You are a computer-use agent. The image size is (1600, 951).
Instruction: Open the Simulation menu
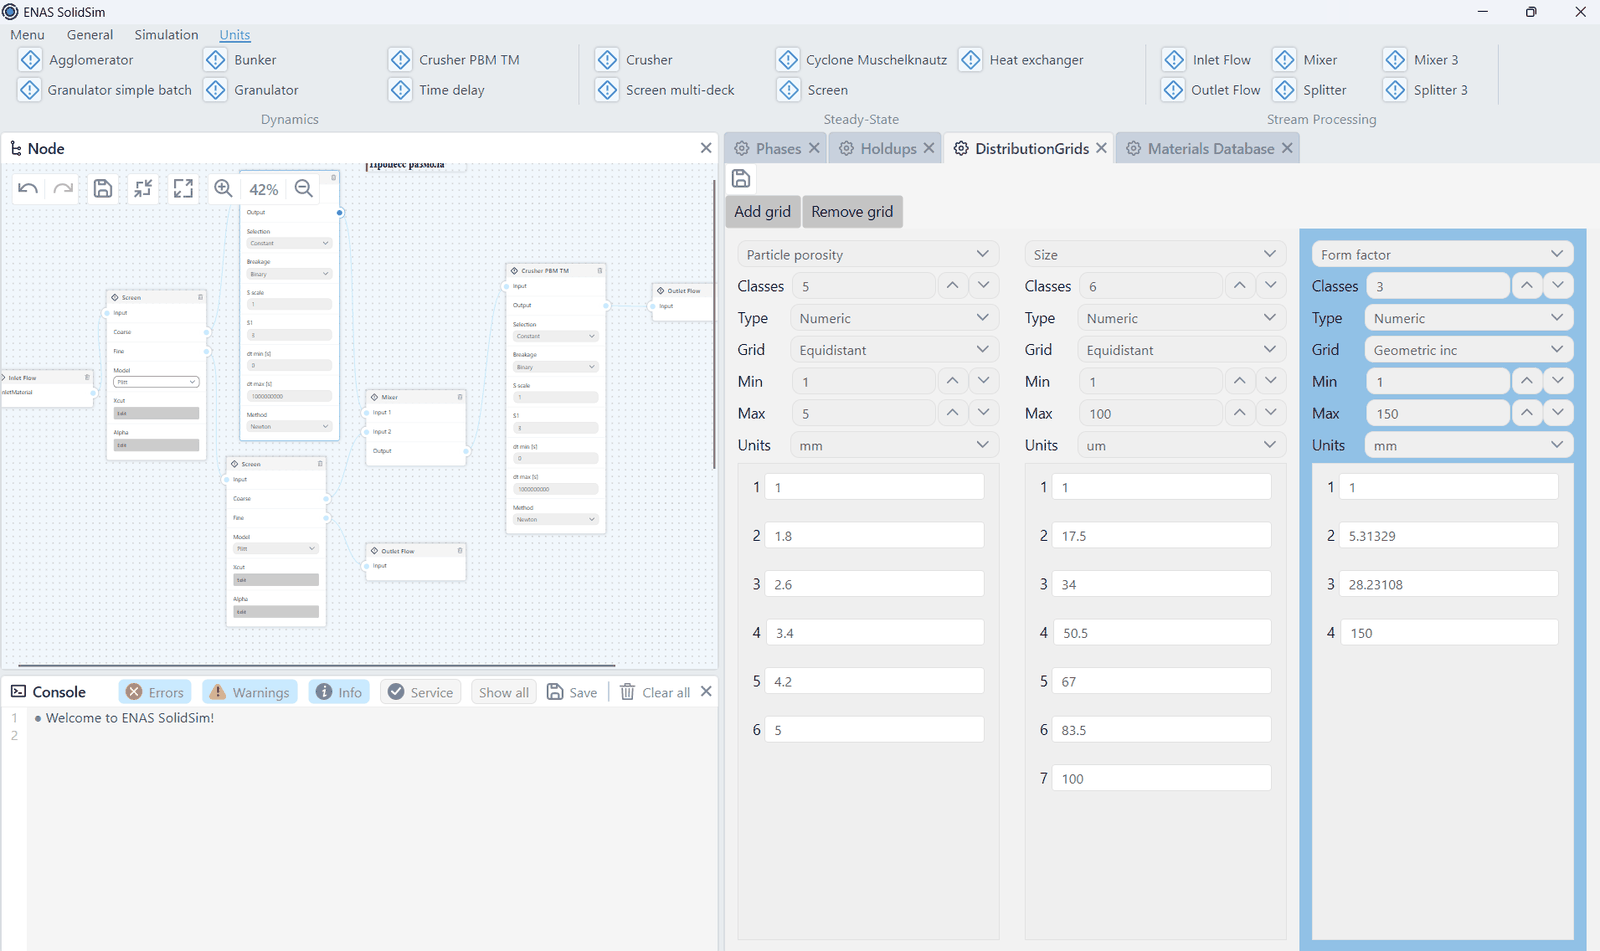click(x=166, y=35)
